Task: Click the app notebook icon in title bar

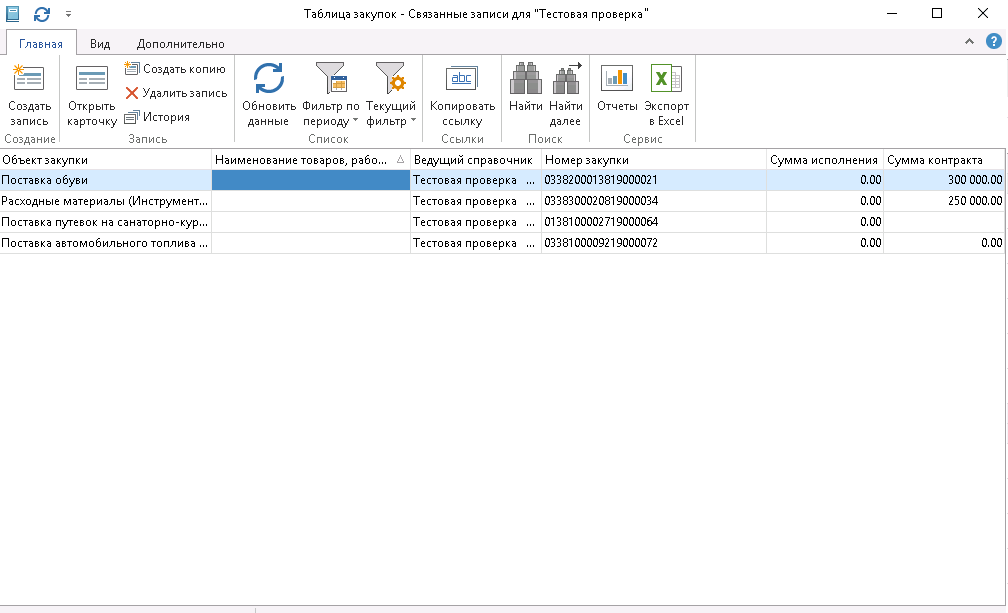Action: coord(12,13)
